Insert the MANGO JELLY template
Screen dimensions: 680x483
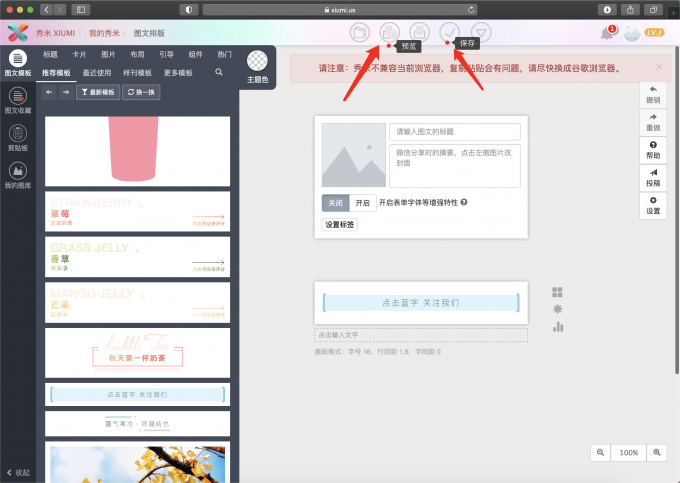coord(137,303)
